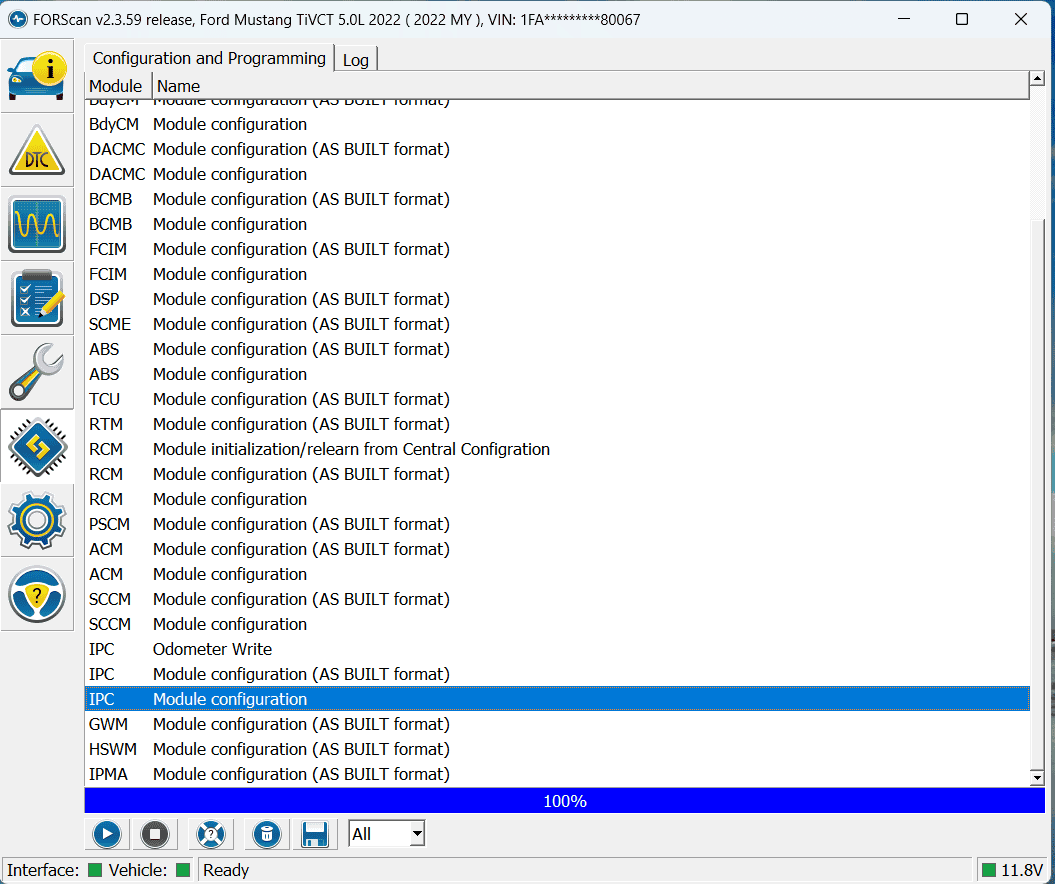Click the floppy disk save icon
Viewport: 1055px width, 884px height.
pyautogui.click(x=314, y=834)
